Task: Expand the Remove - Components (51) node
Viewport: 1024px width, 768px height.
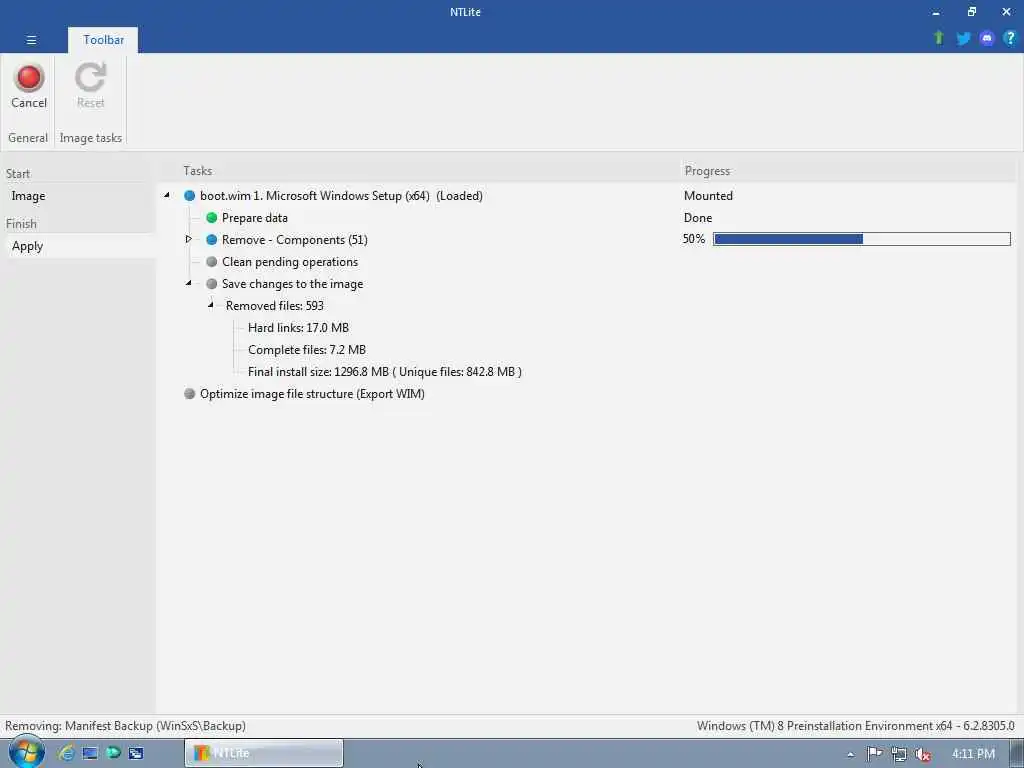Action: (x=189, y=239)
